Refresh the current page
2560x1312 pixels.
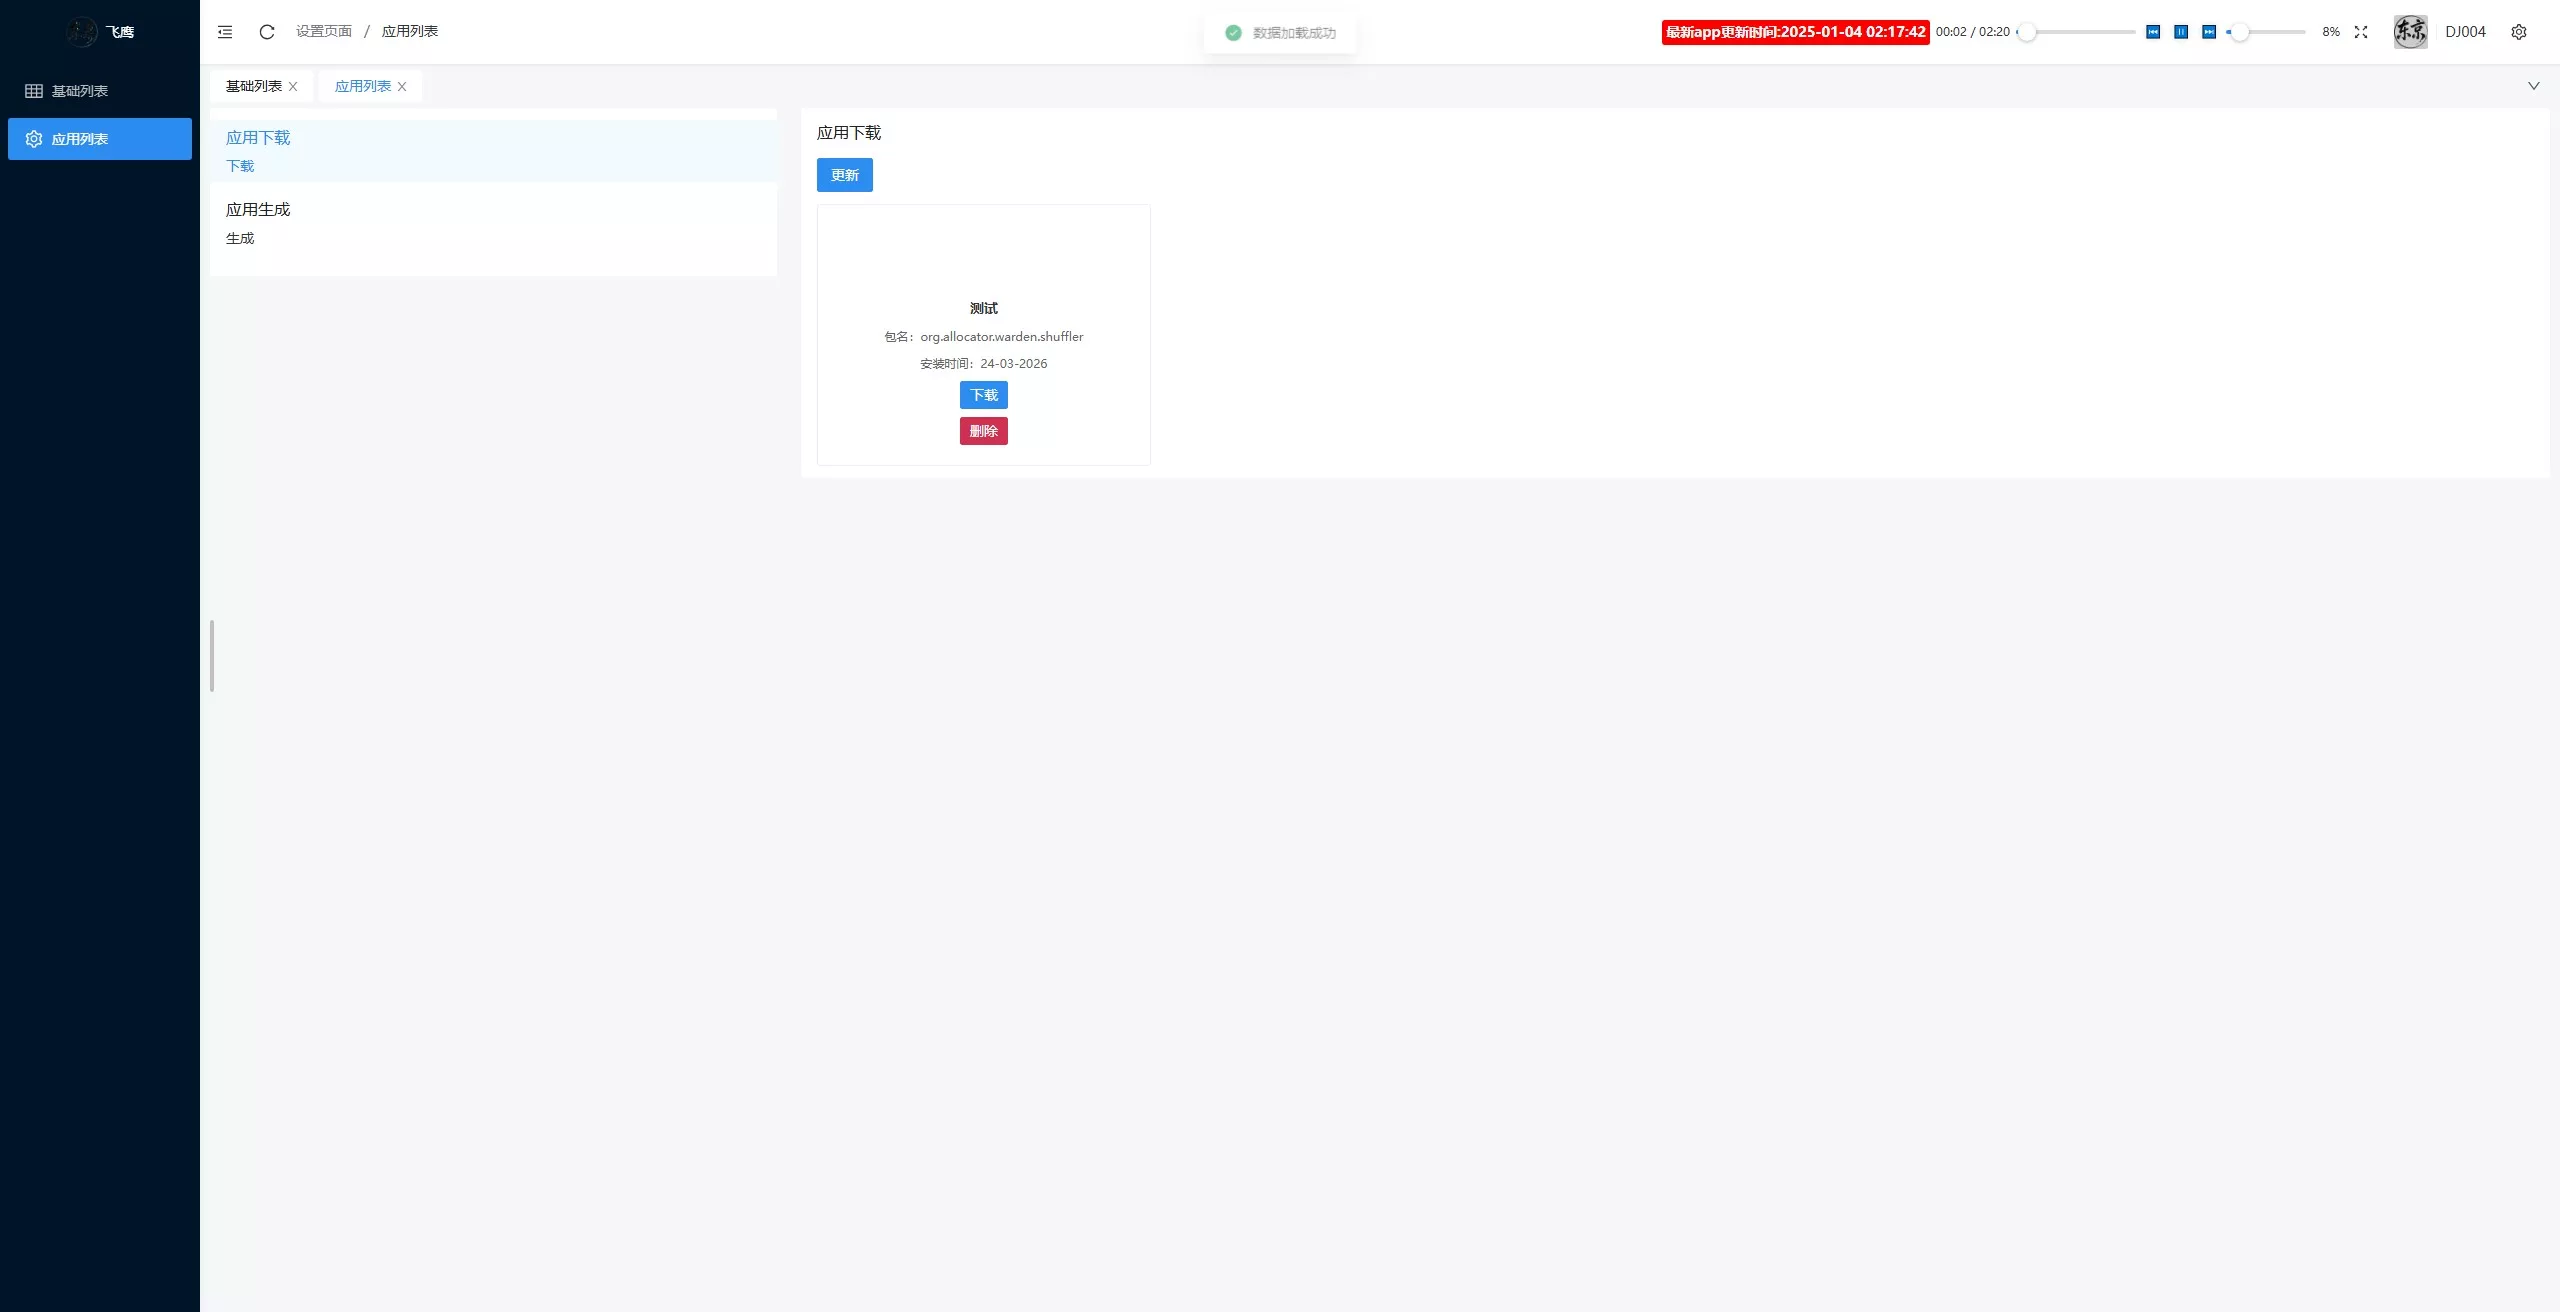(265, 31)
